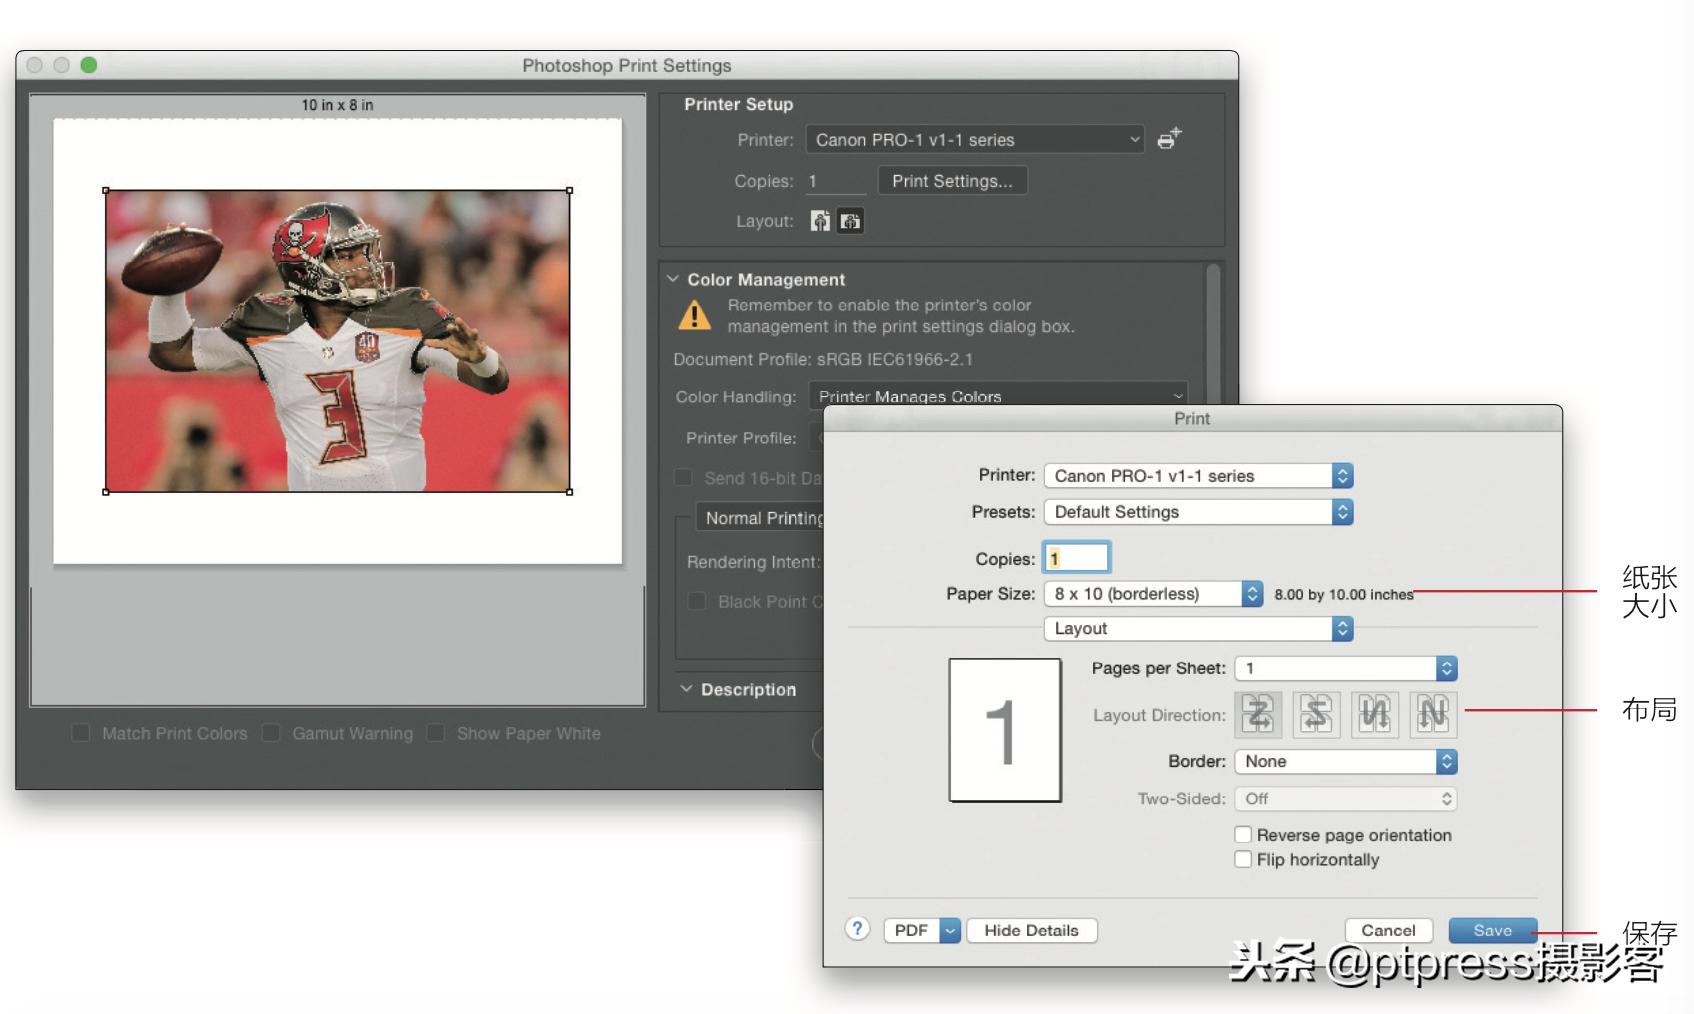Open the Pages per Sheet dropdown

click(x=1345, y=668)
